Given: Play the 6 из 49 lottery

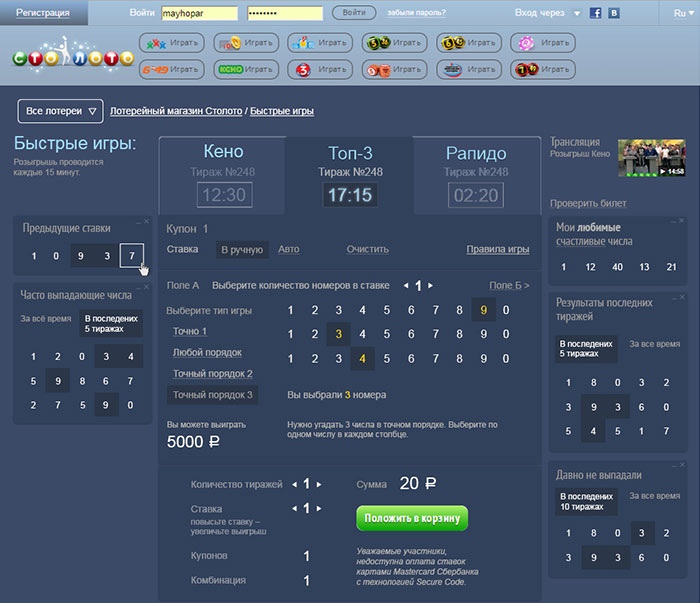Looking at the screenshot, I should [x=171, y=70].
